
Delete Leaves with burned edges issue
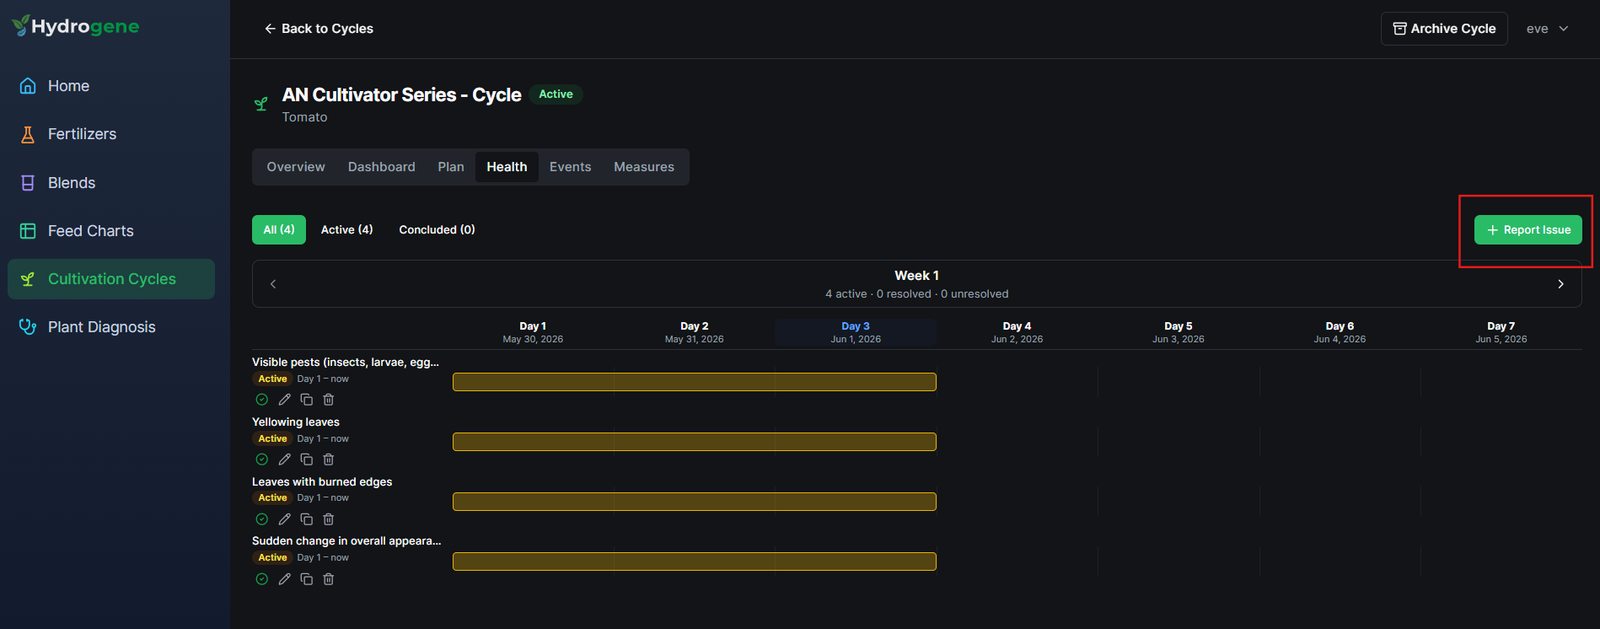point(328,519)
